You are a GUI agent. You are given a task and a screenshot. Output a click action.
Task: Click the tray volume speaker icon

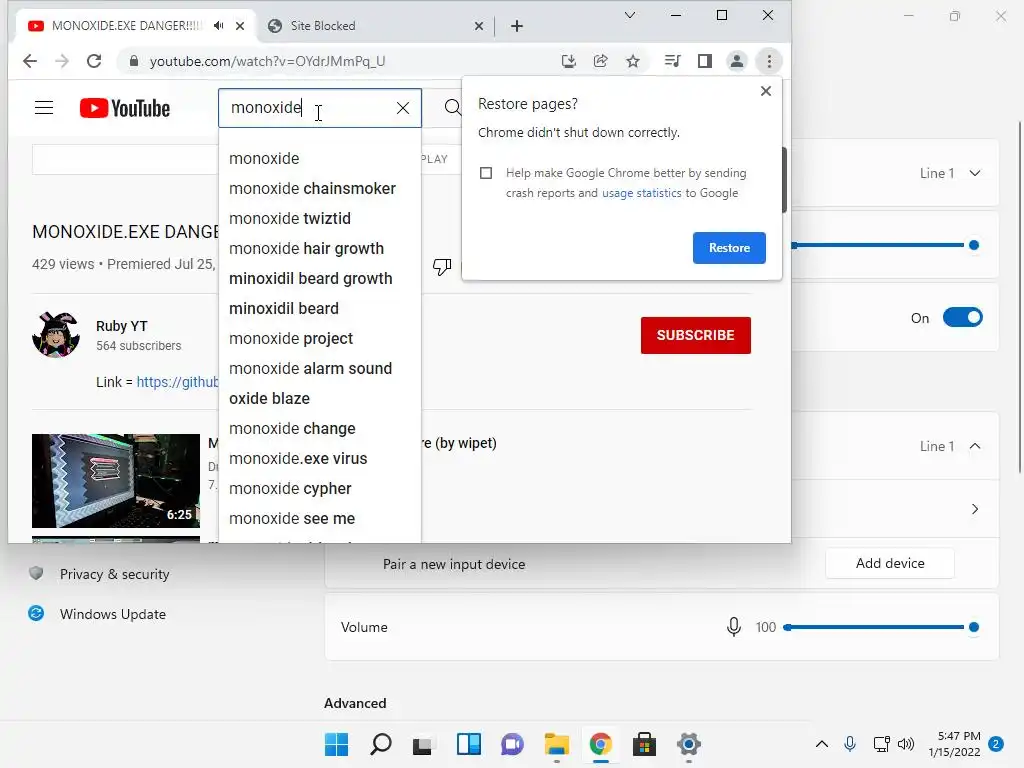point(906,744)
